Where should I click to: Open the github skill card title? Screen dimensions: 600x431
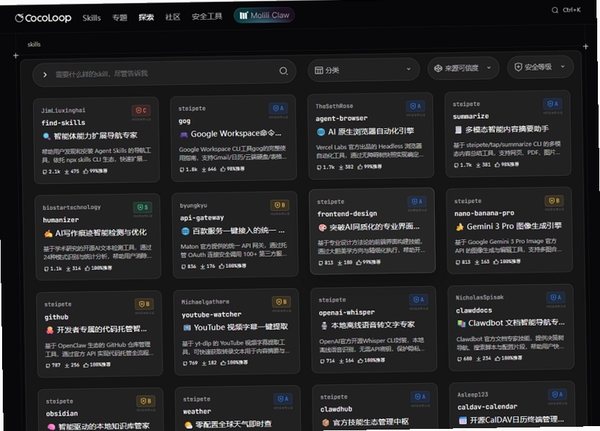tap(56, 317)
